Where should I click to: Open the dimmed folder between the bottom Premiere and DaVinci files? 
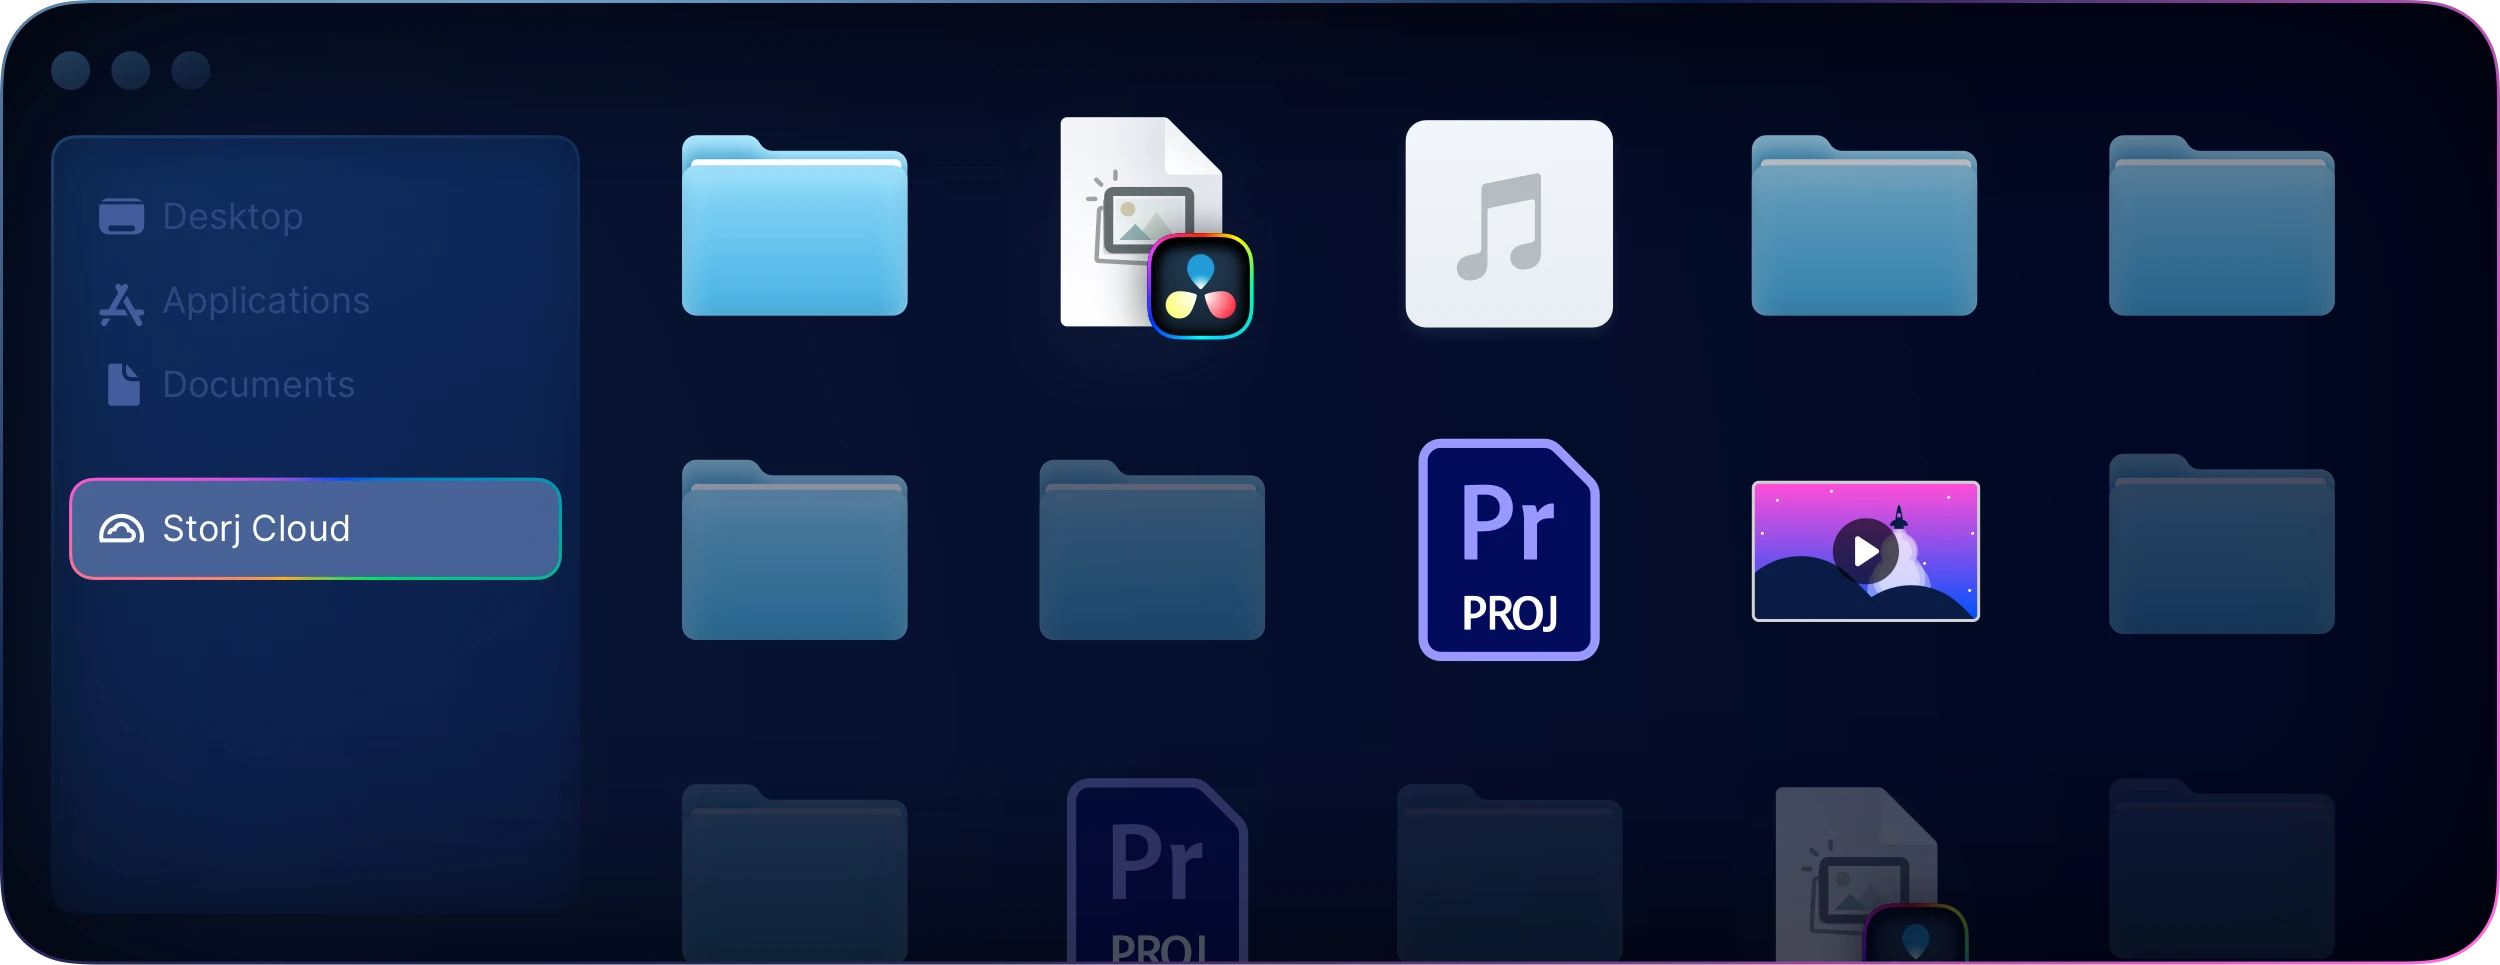1508,874
